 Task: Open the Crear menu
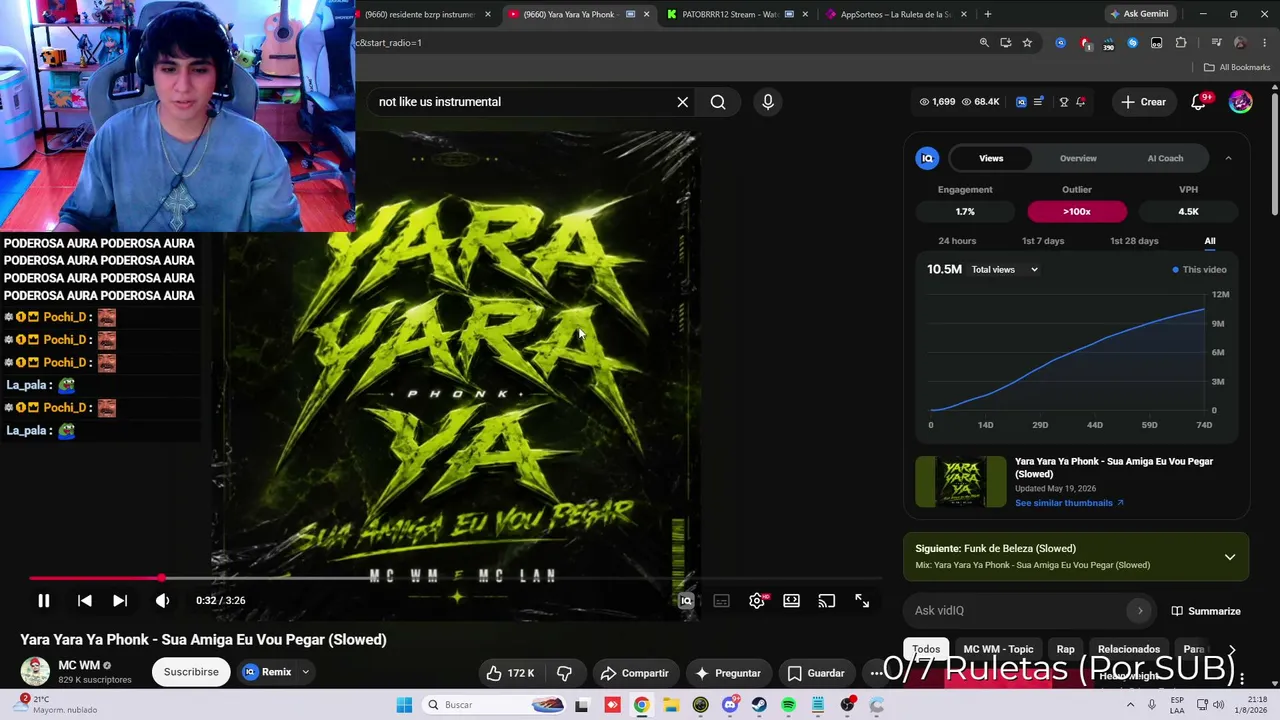tap(1143, 102)
